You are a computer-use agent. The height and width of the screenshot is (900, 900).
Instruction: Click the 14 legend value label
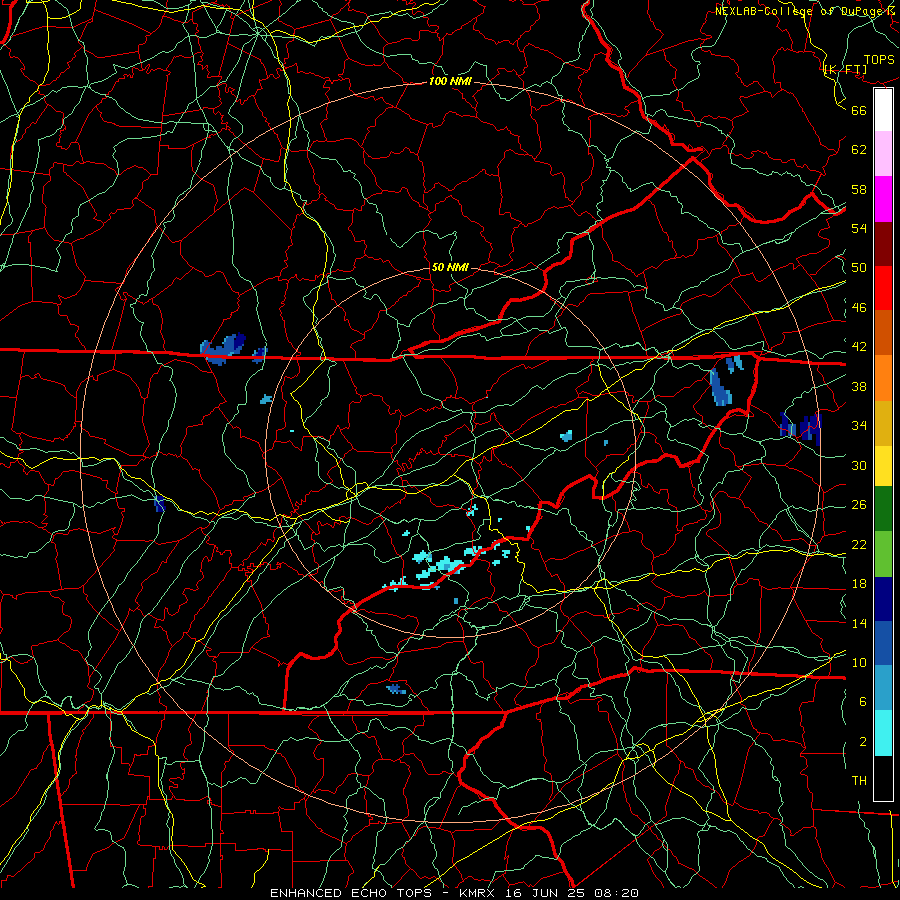pyautogui.click(x=859, y=623)
